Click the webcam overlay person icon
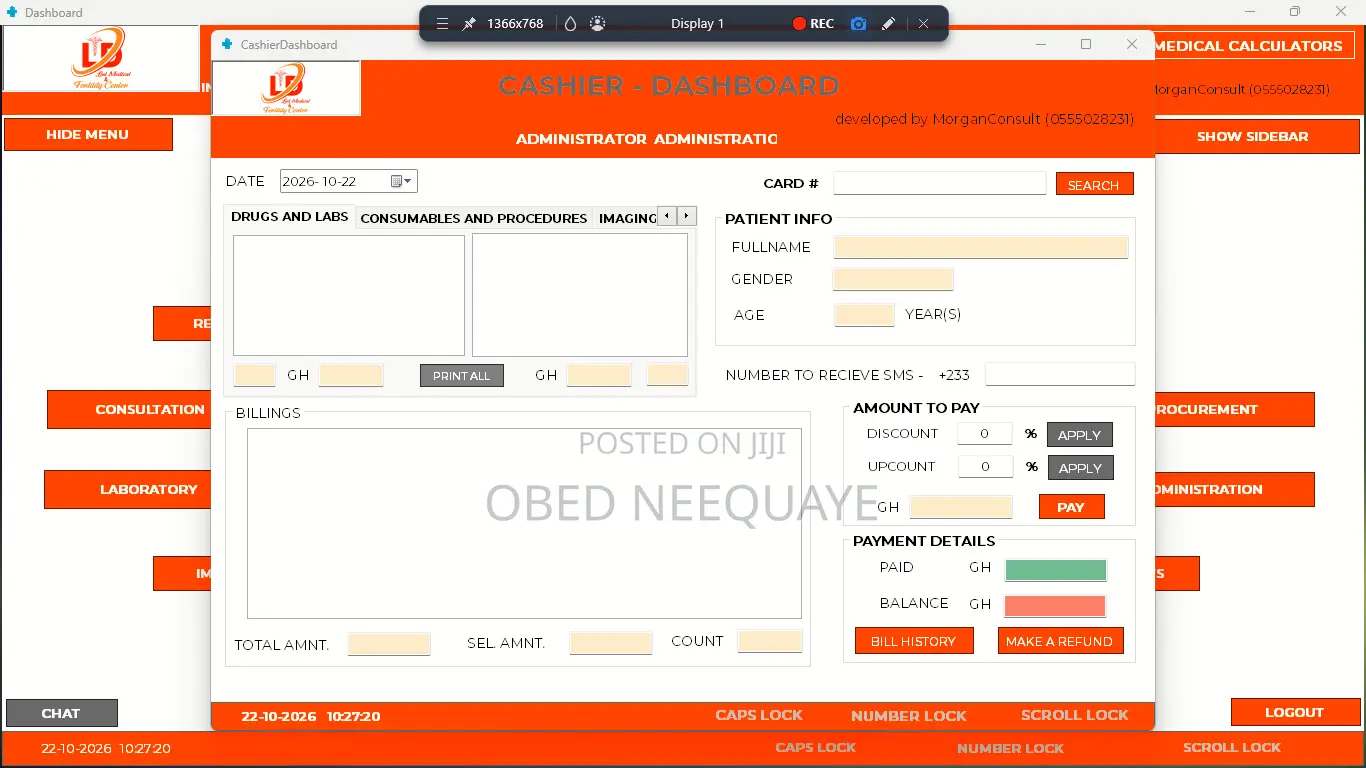Viewport: 1366px width, 768px height. coord(598,23)
